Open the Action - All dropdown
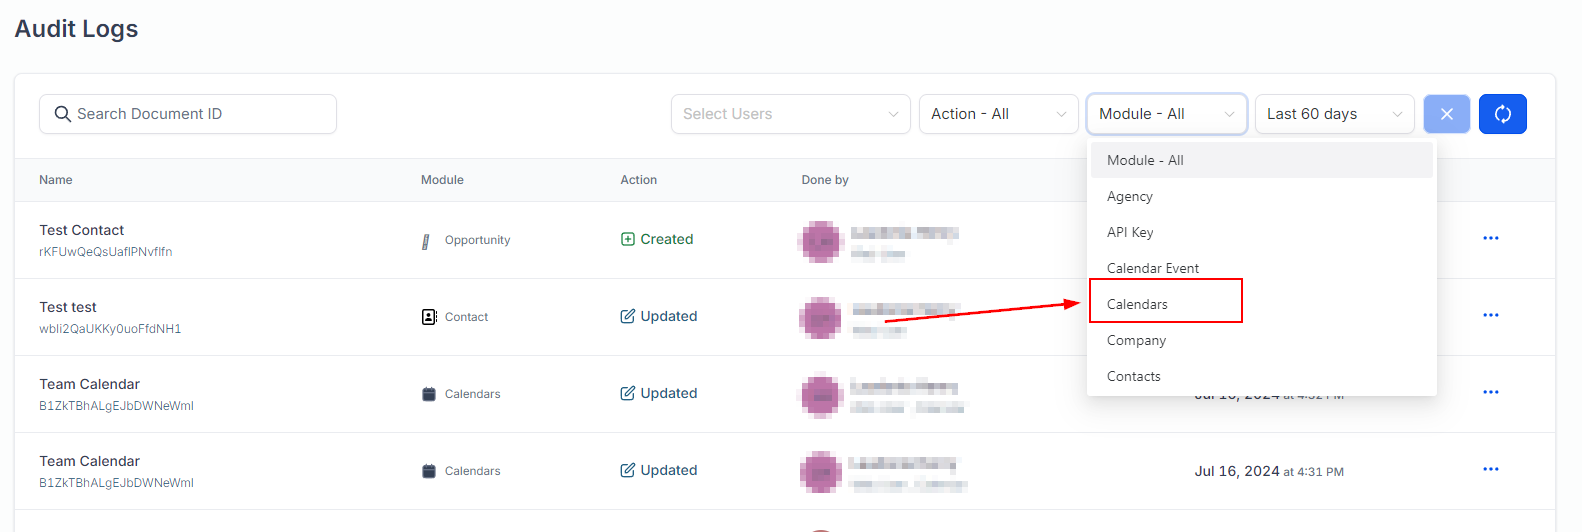Viewport: 1582px width, 532px height. [998, 114]
